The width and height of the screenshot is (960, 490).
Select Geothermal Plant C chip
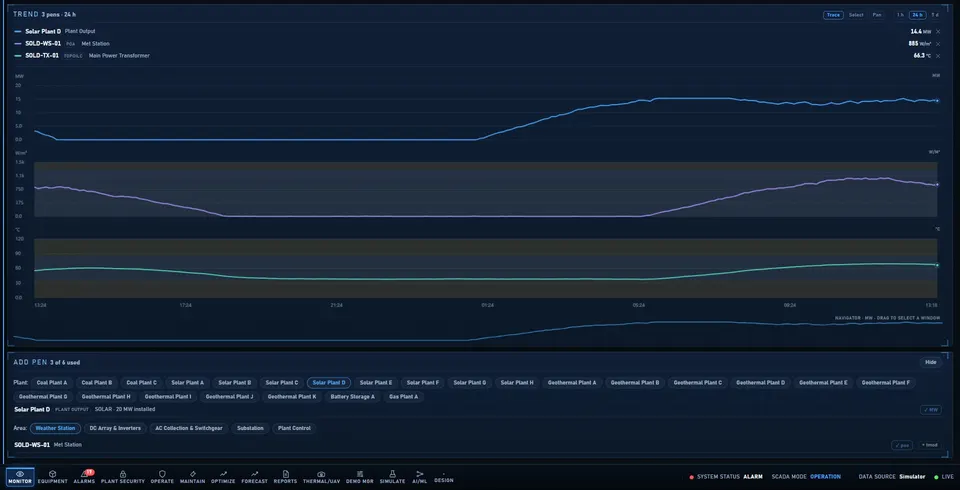[x=697, y=383]
